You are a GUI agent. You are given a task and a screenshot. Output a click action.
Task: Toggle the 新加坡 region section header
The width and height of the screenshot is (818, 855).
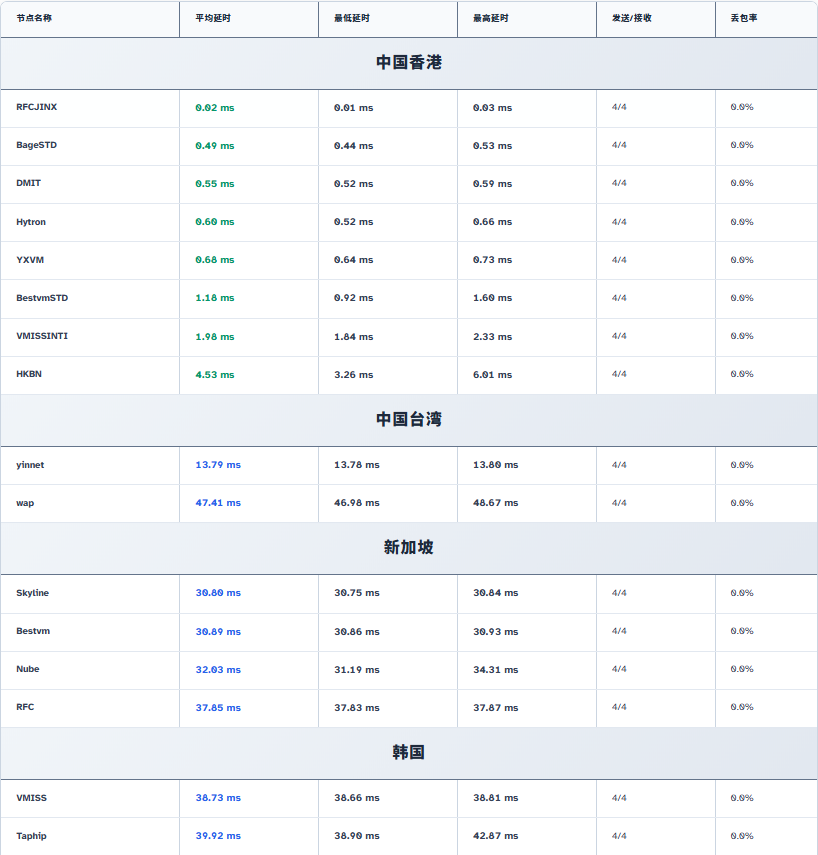click(x=409, y=548)
